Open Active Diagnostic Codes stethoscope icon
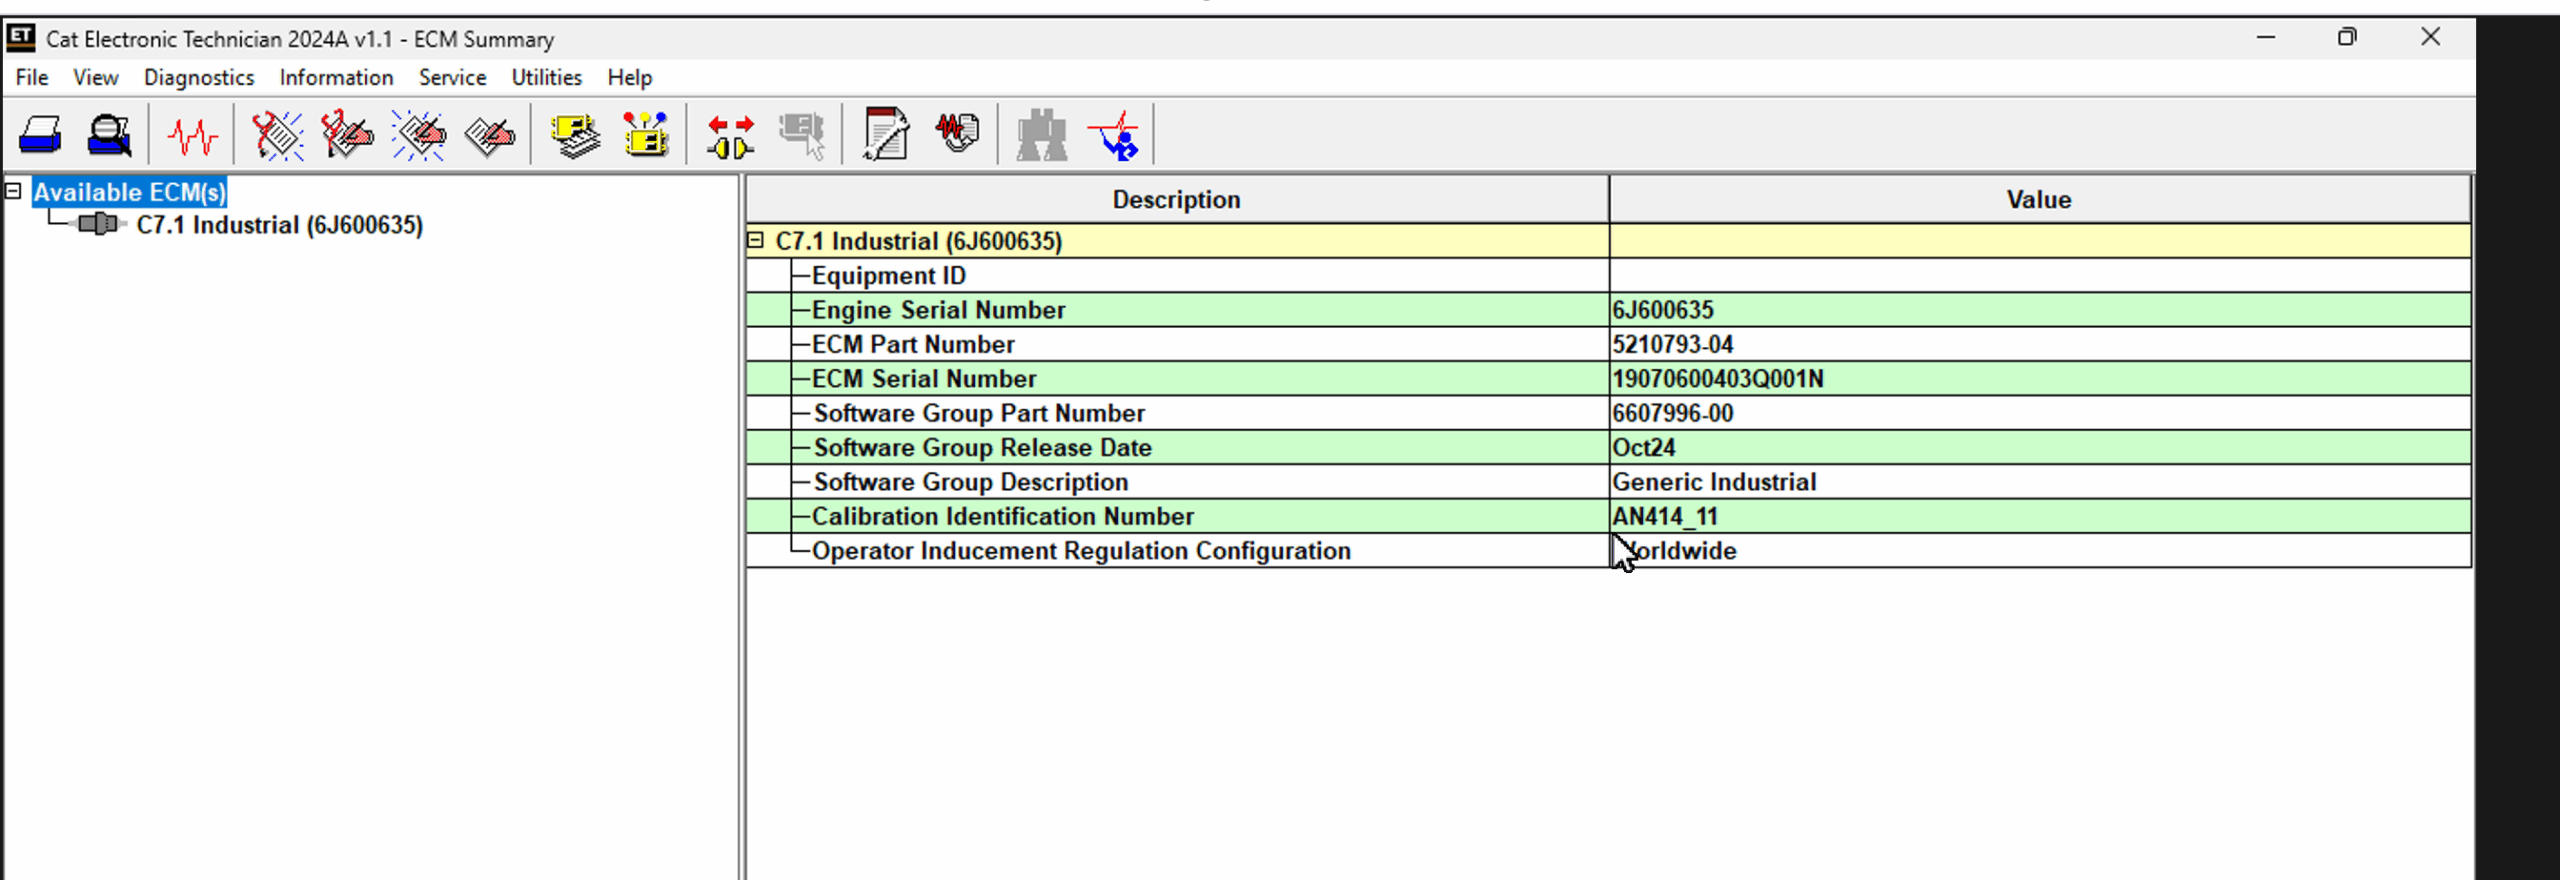The width and height of the screenshot is (2560, 880). tap(276, 135)
